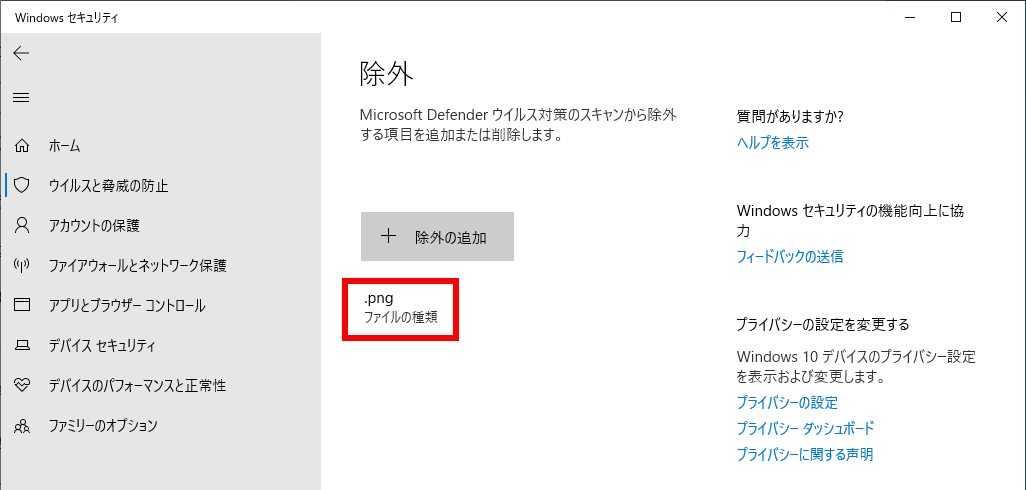This screenshot has height=490, width=1026.
Task: Click the ホーム house icon
Action: click(22, 146)
